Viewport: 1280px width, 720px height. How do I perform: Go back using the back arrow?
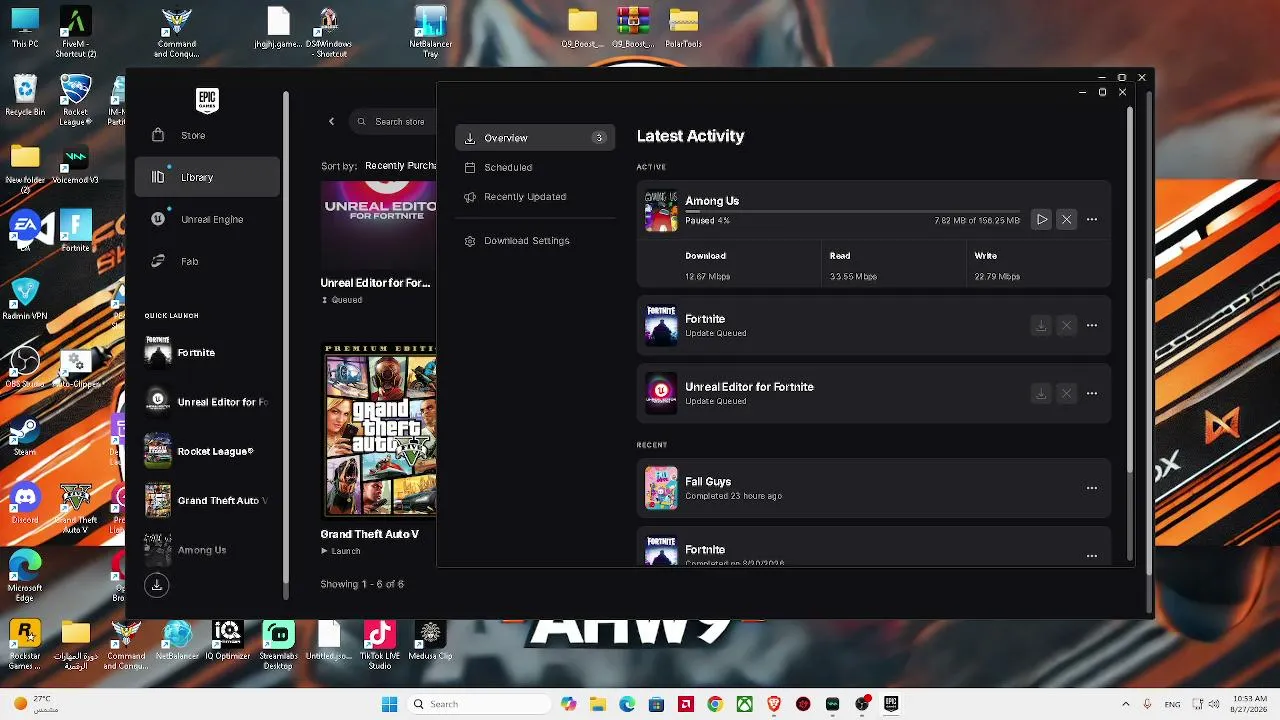(331, 121)
